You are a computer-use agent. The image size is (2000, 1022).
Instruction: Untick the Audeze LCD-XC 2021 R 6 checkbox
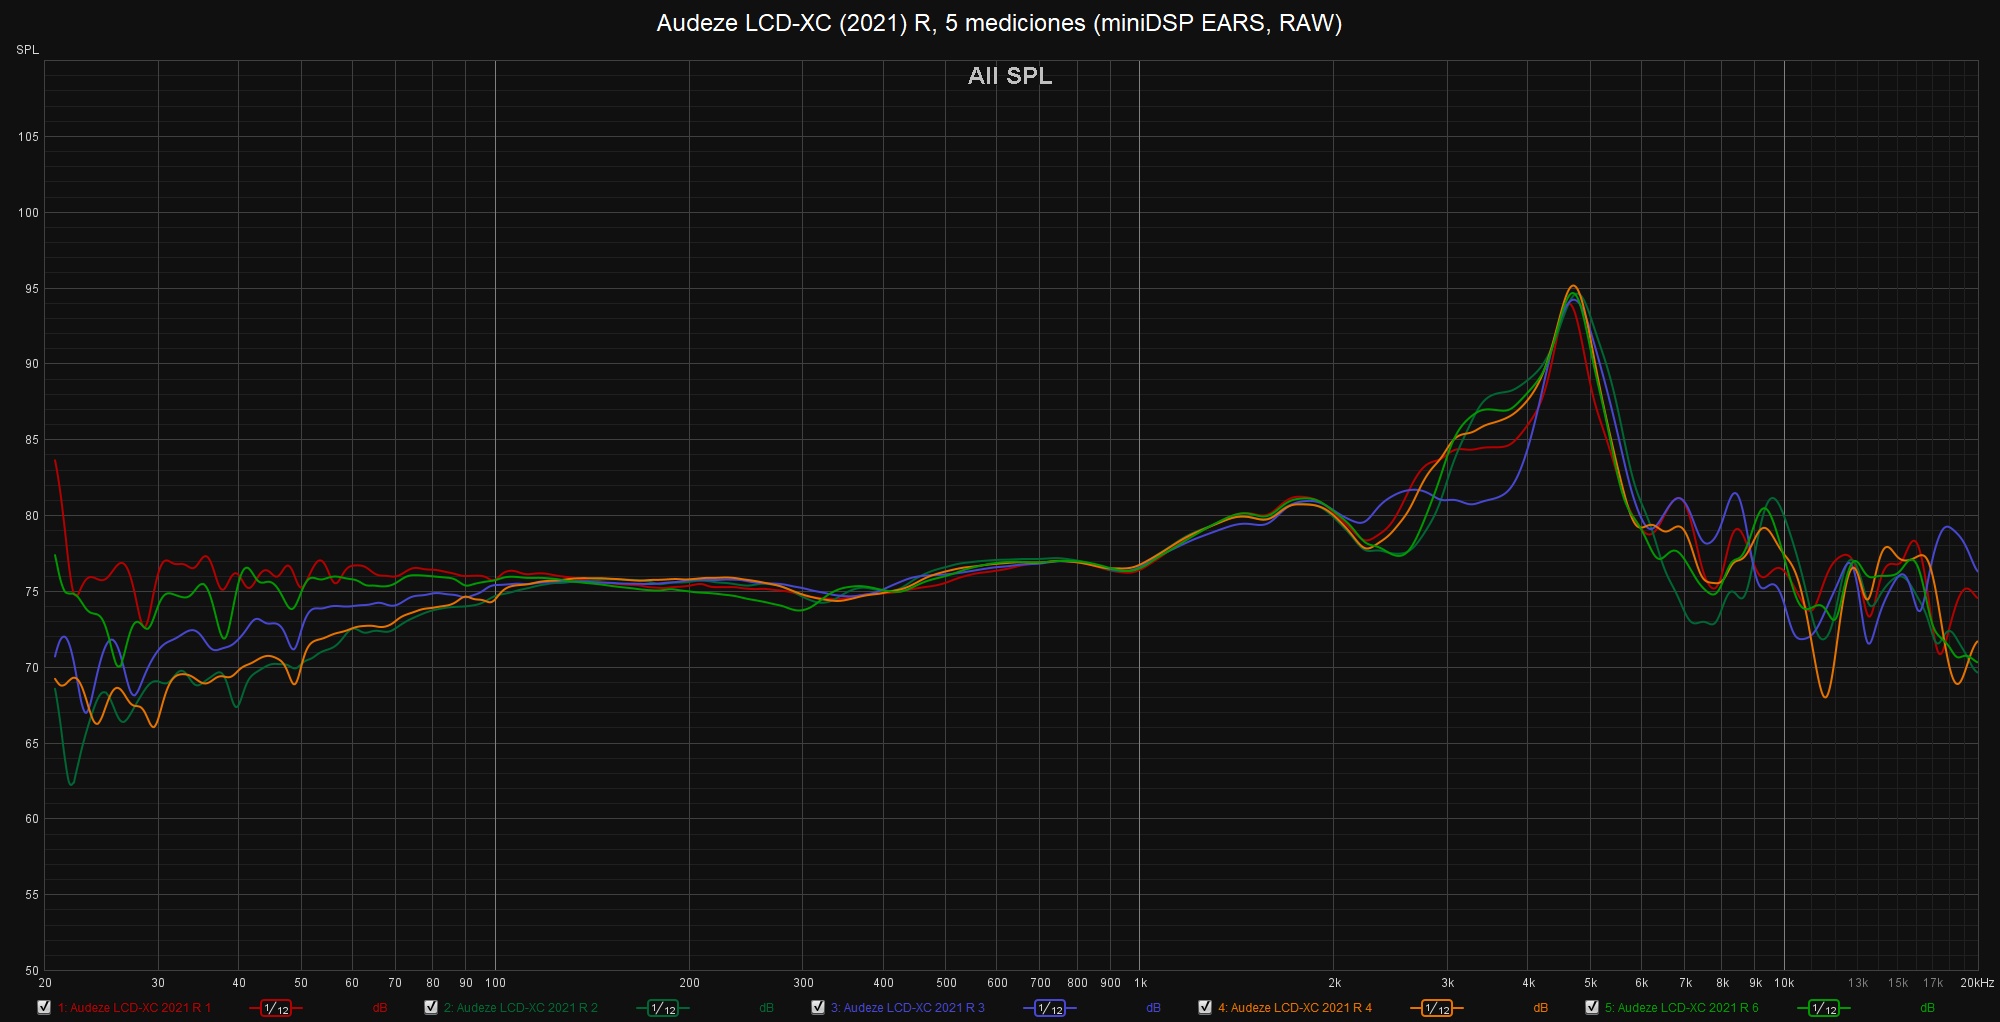[1592, 1007]
